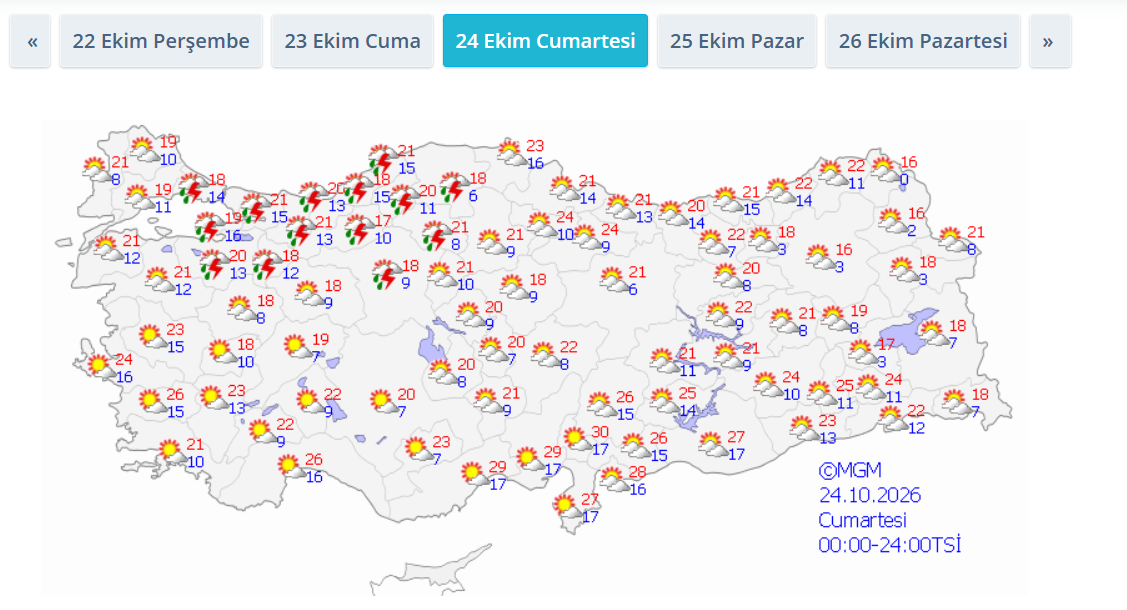This screenshot has height=610, width=1127.
Task: Click the ©MGM copyright label
Action: [x=850, y=471]
